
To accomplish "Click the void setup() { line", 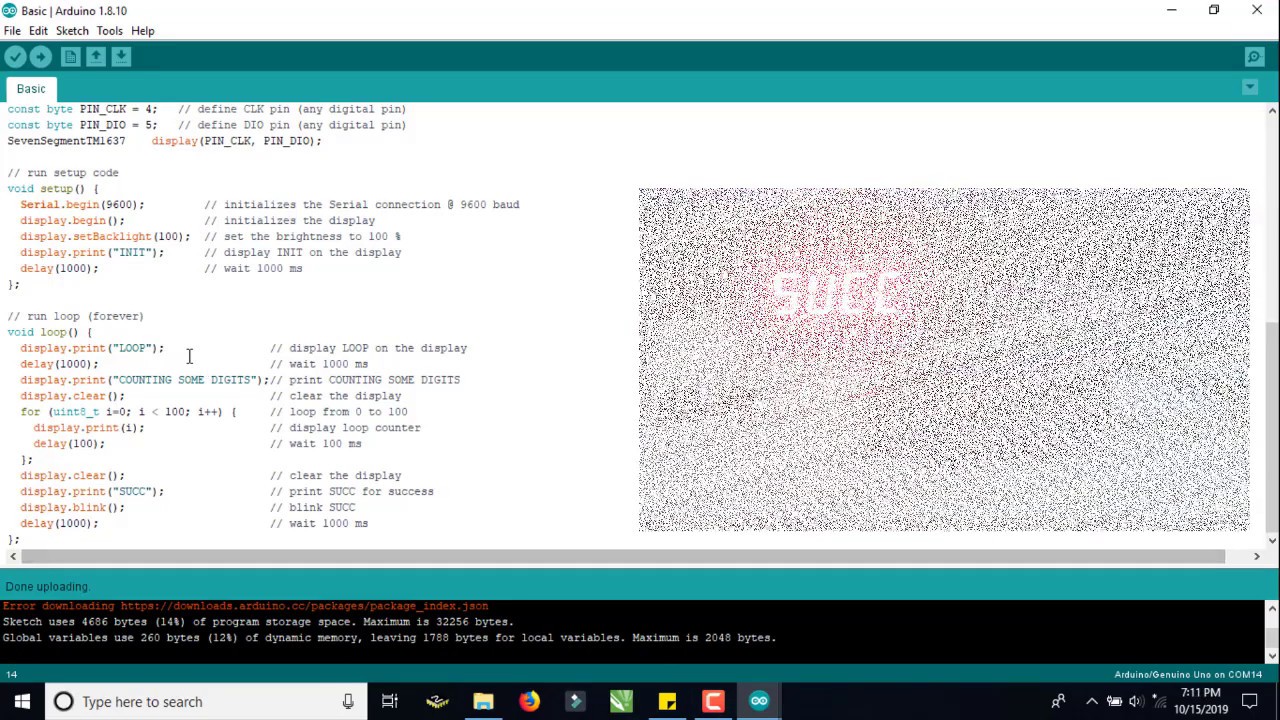I will (53, 189).
